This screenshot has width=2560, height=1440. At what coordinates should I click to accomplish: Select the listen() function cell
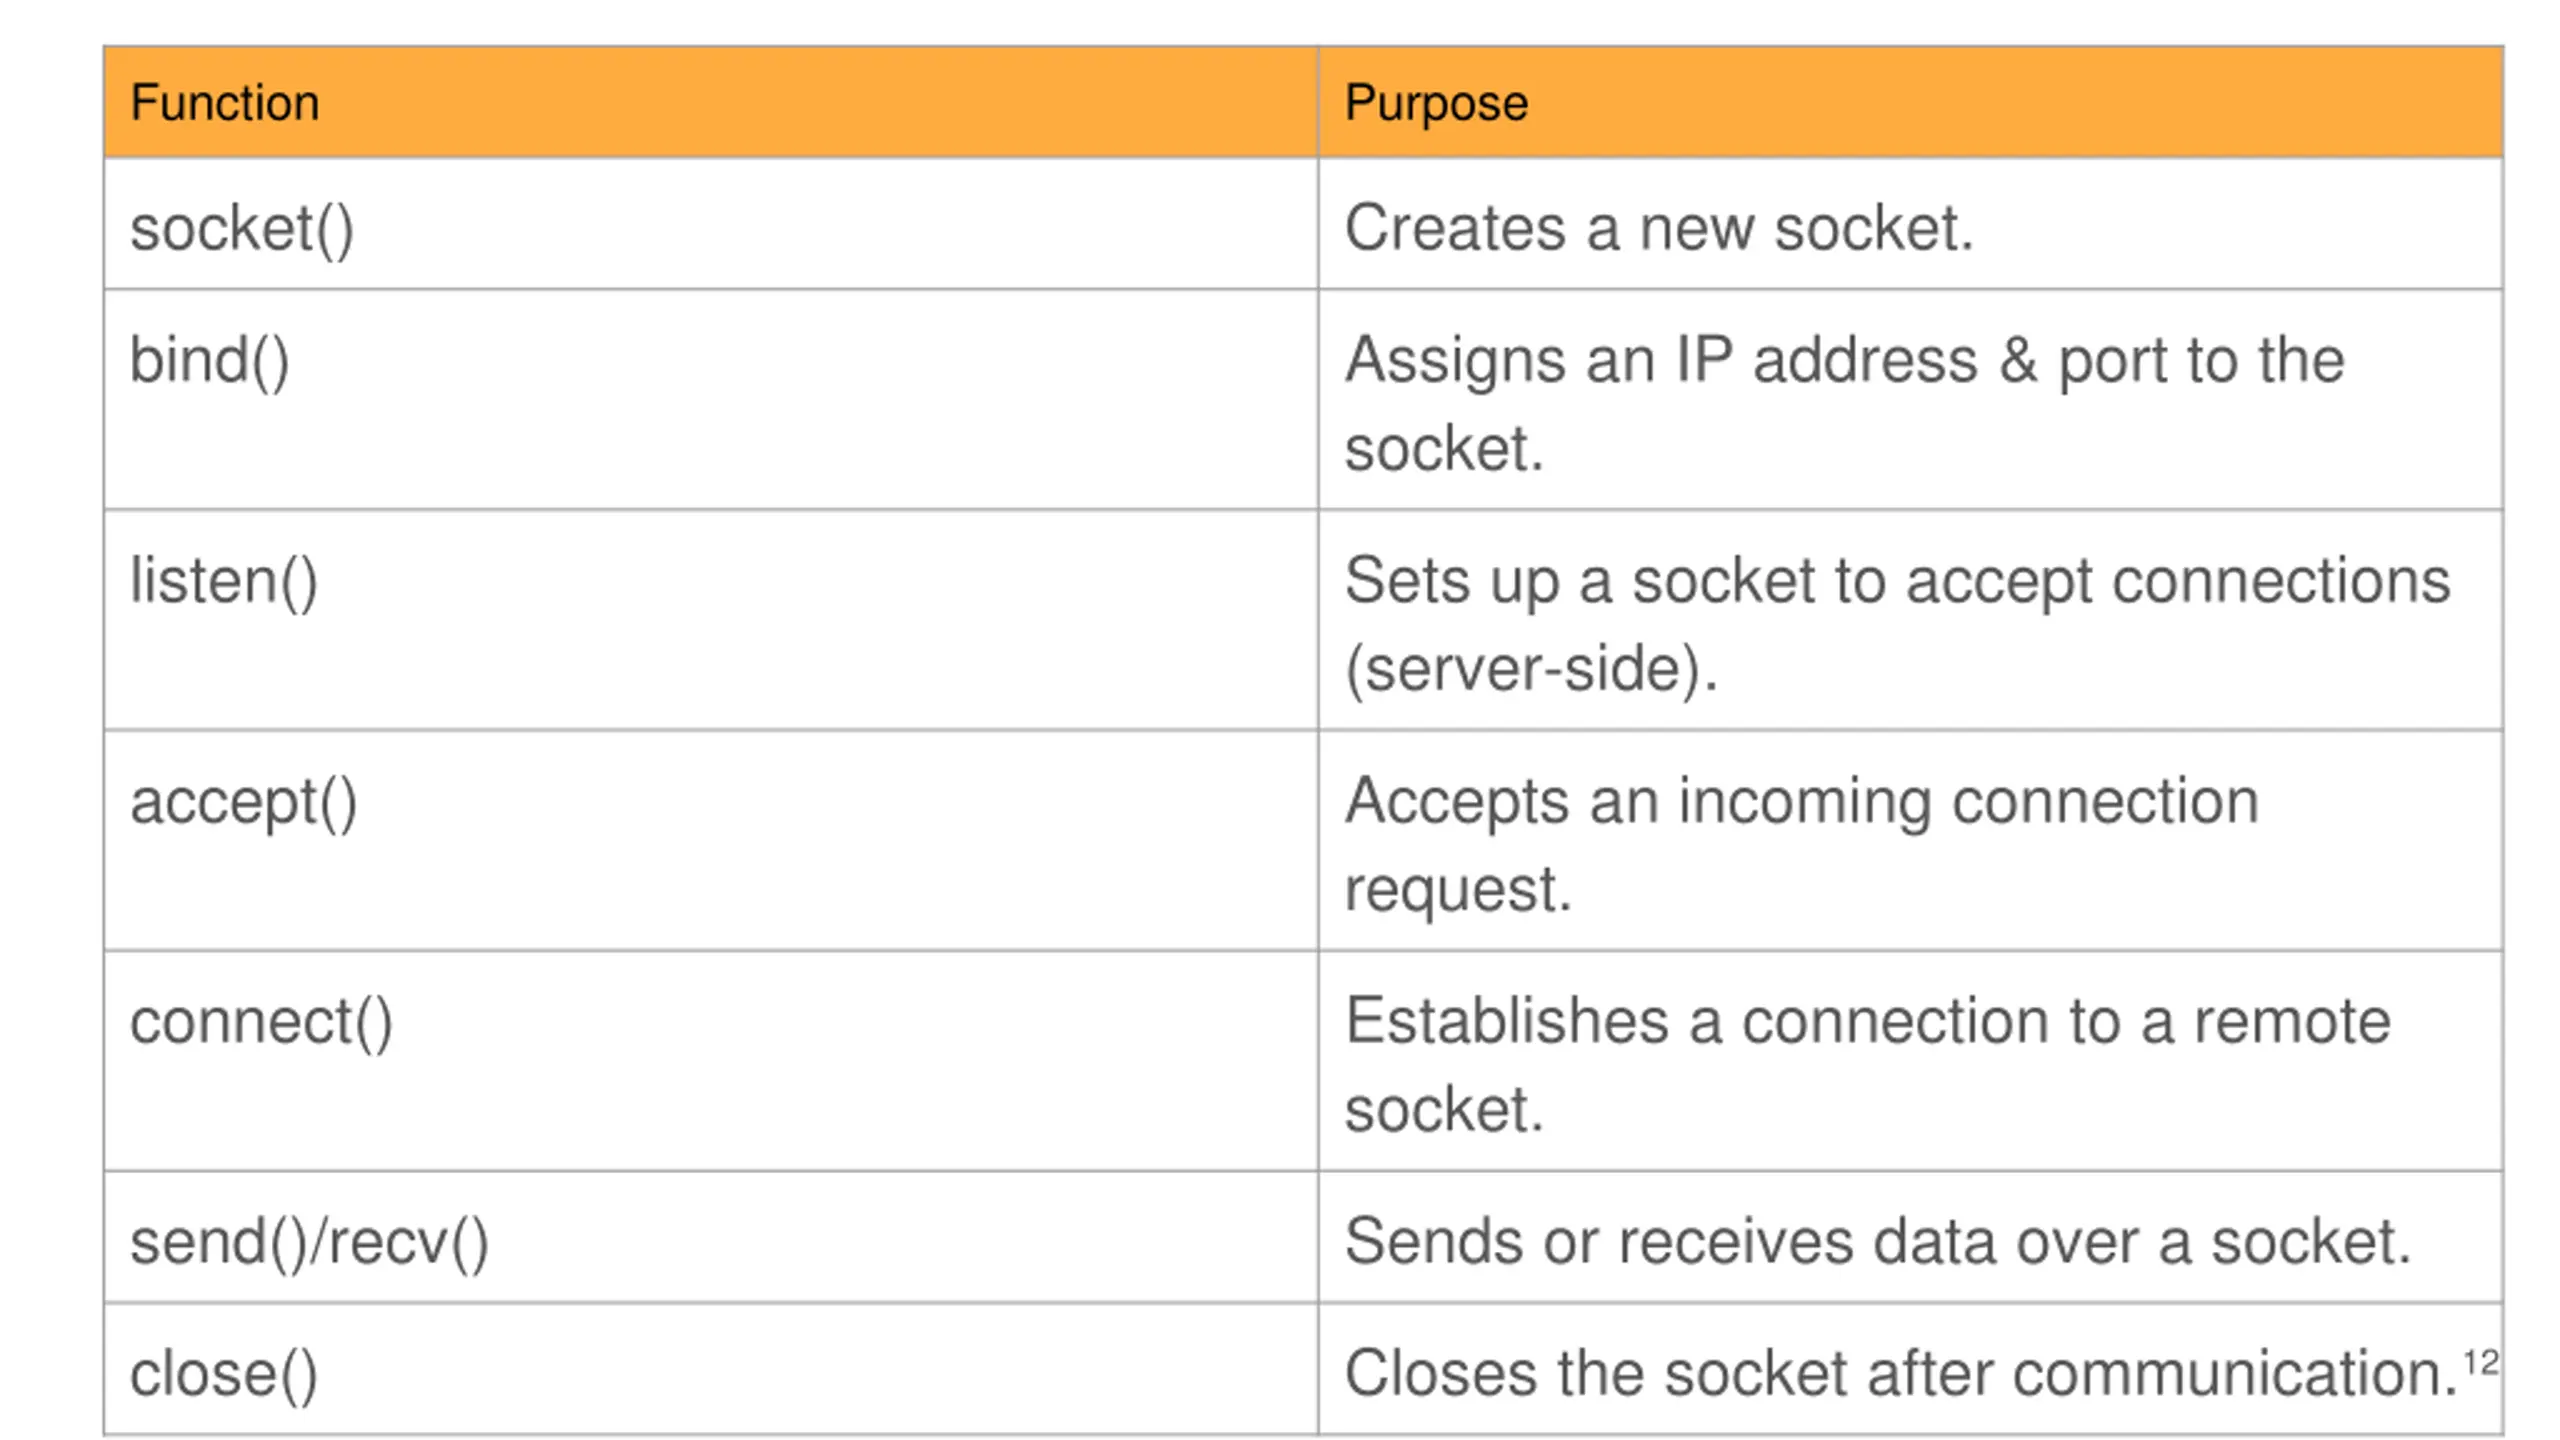tap(710, 620)
